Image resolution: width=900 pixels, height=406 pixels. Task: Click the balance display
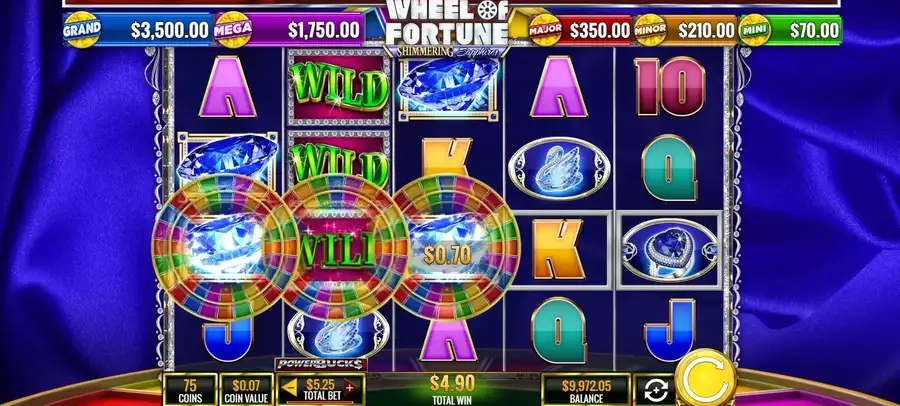(586, 389)
